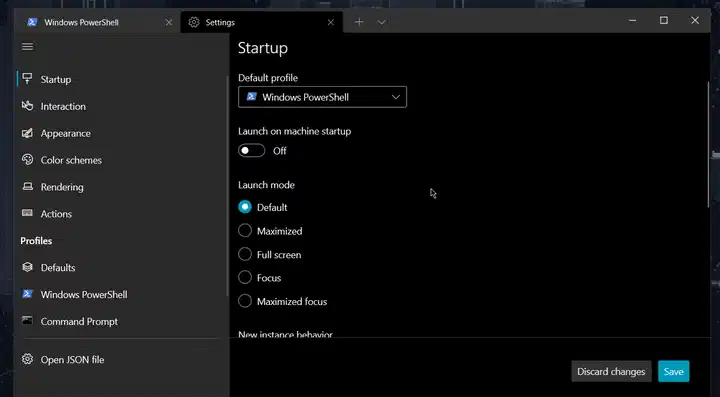
Task: Click Discard changes button
Action: click(611, 371)
